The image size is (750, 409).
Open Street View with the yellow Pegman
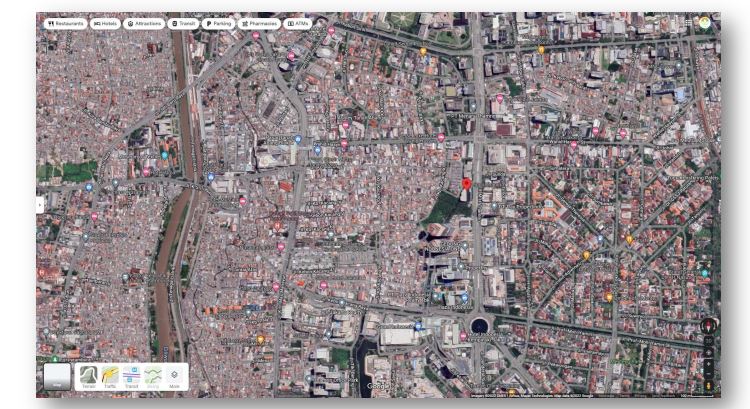coord(708,386)
